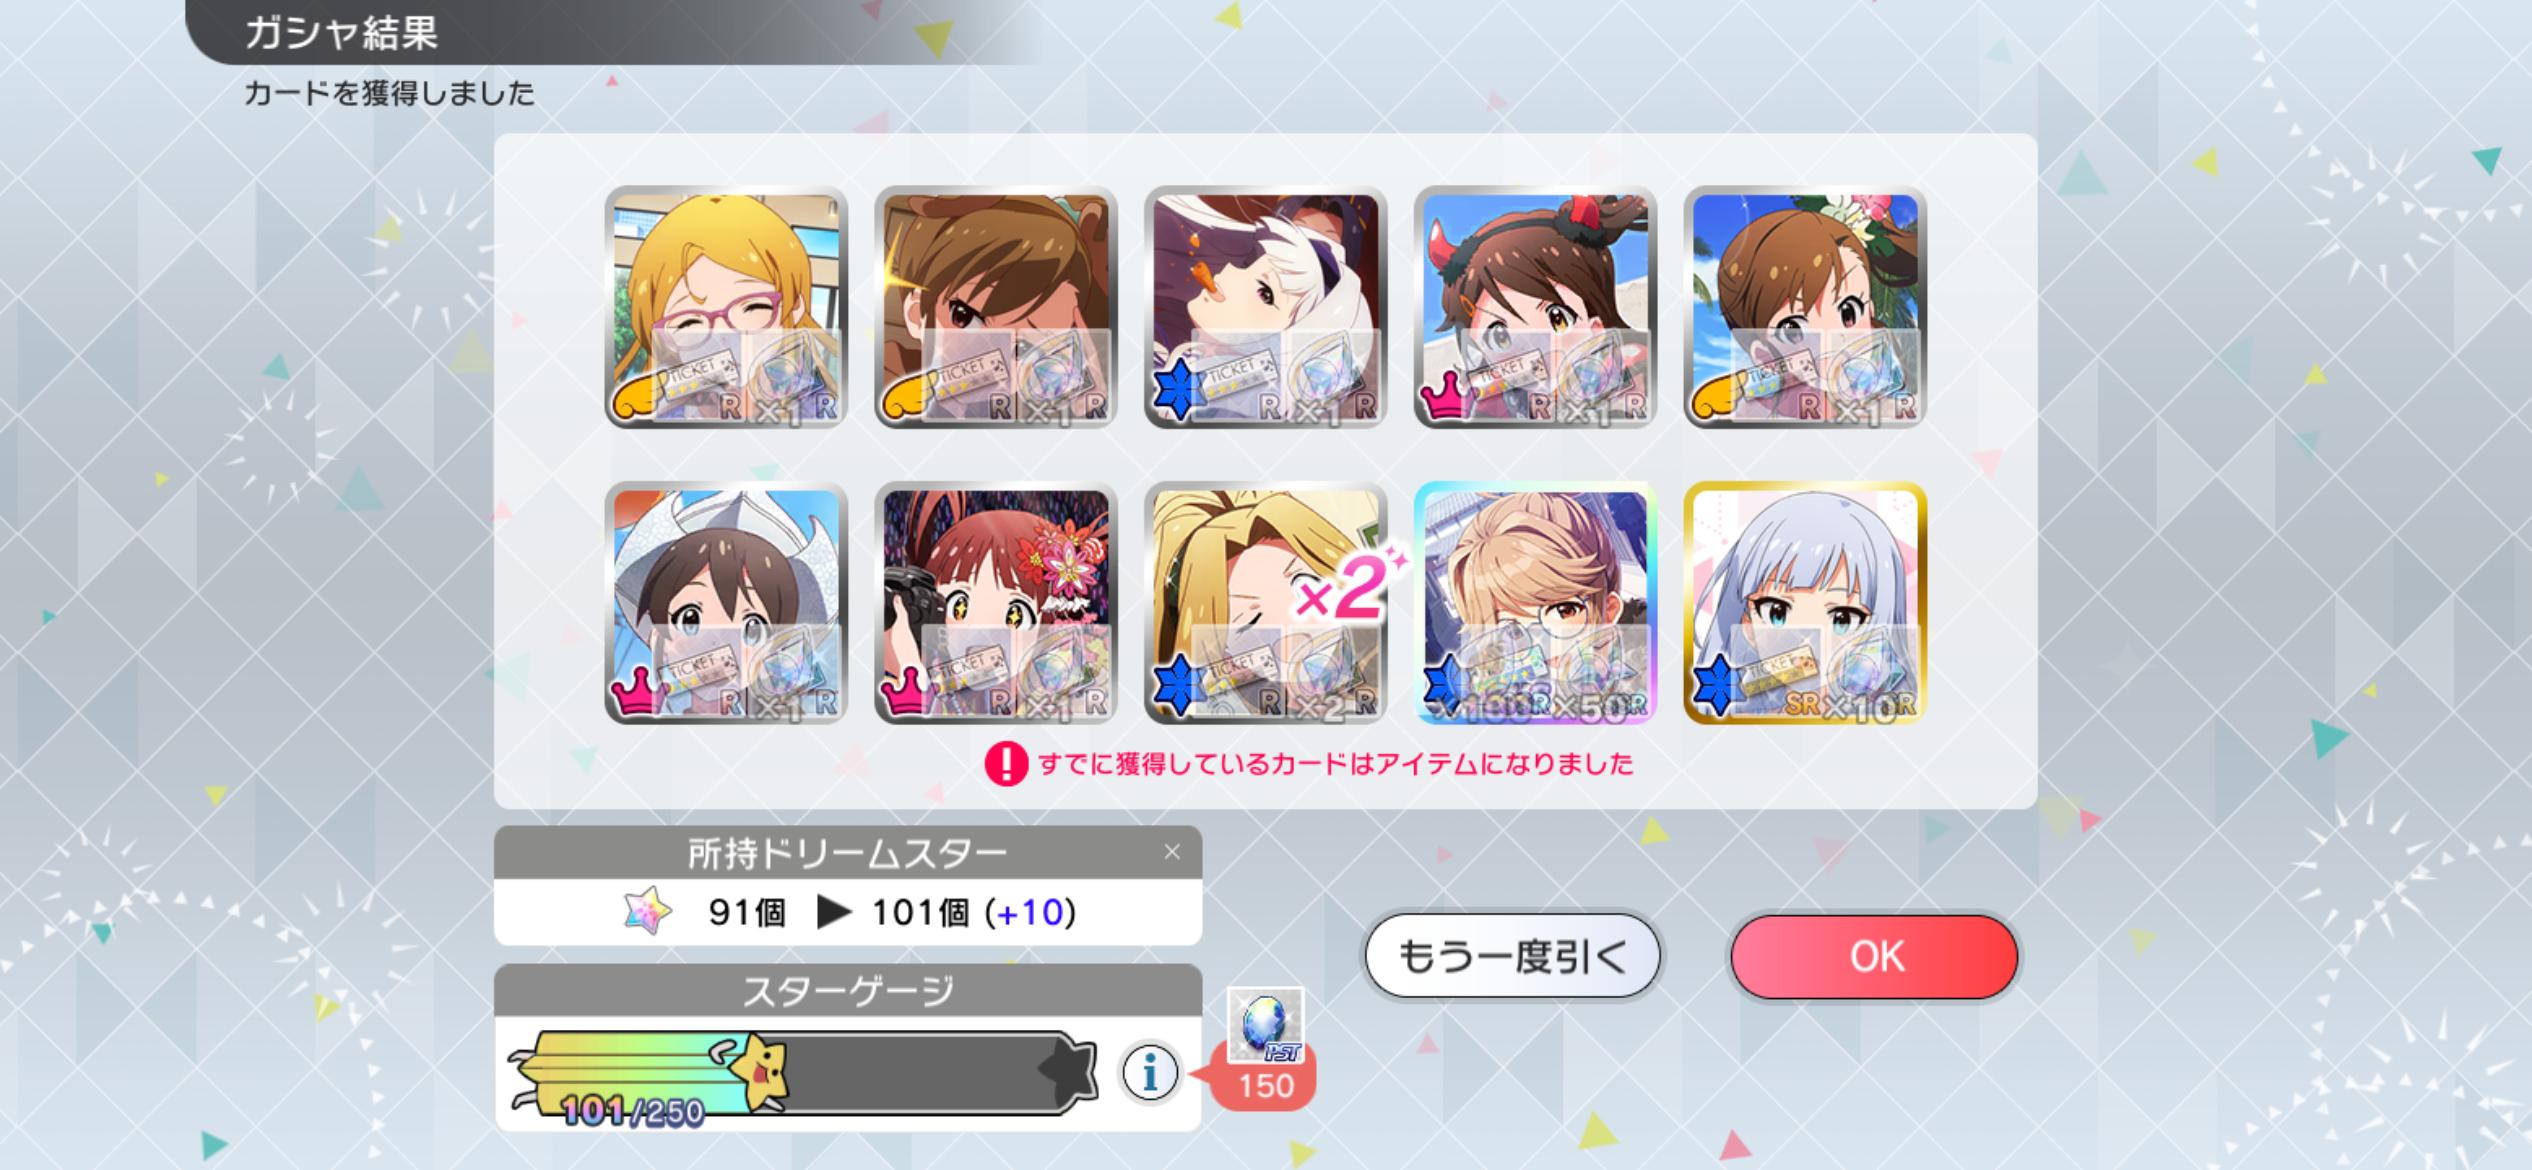The width and height of the screenshot is (2532, 1170).
Task: Tap the ガシャ結果 header title
Action: point(341,33)
